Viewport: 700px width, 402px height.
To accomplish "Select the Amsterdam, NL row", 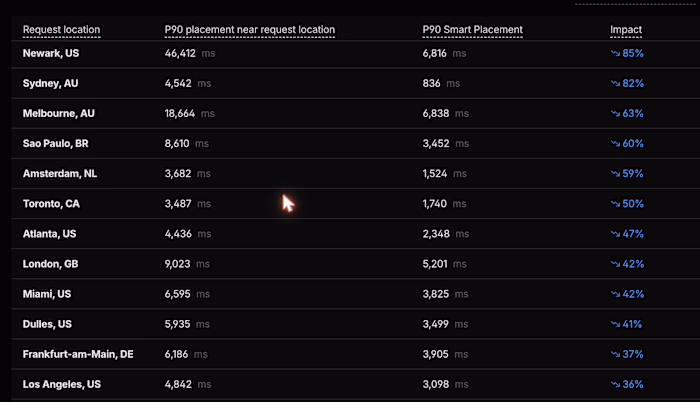I will tap(355, 174).
